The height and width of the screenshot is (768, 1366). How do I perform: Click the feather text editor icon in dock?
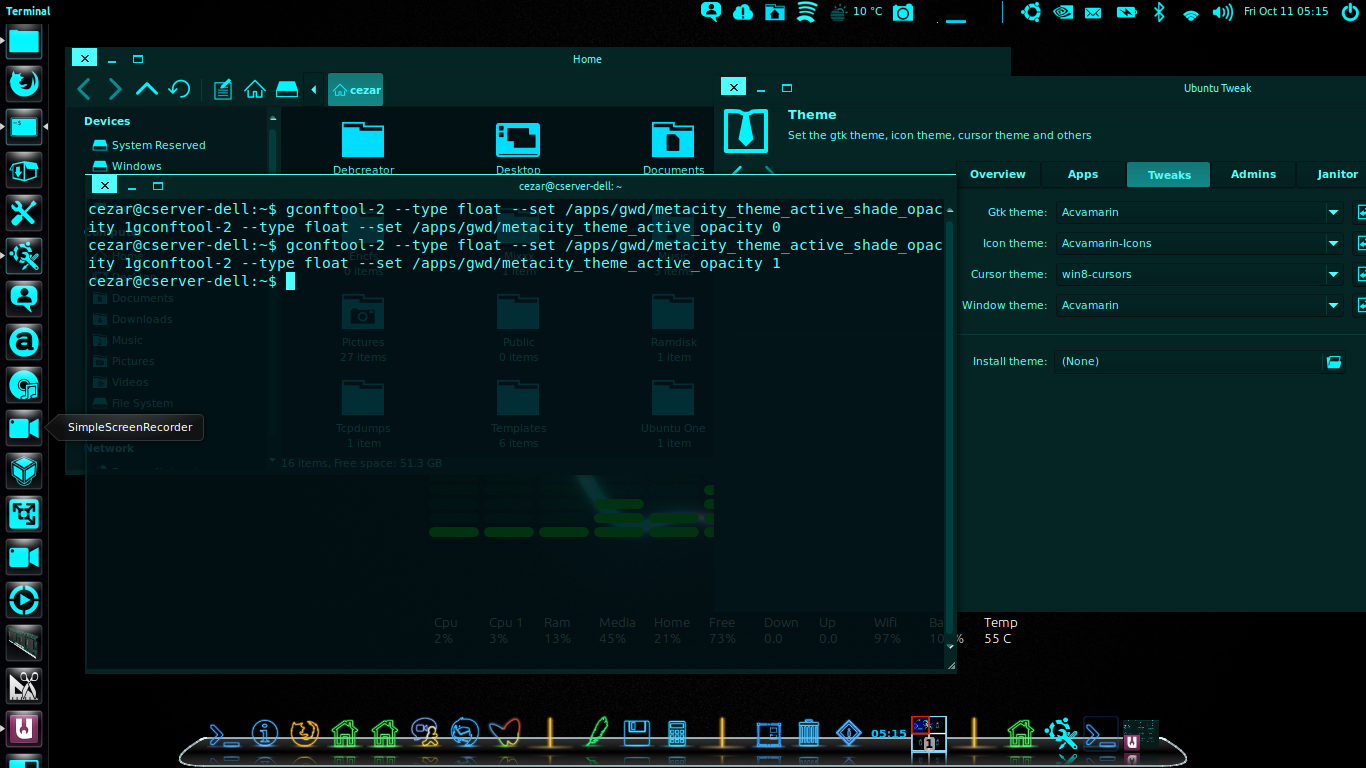(598, 733)
